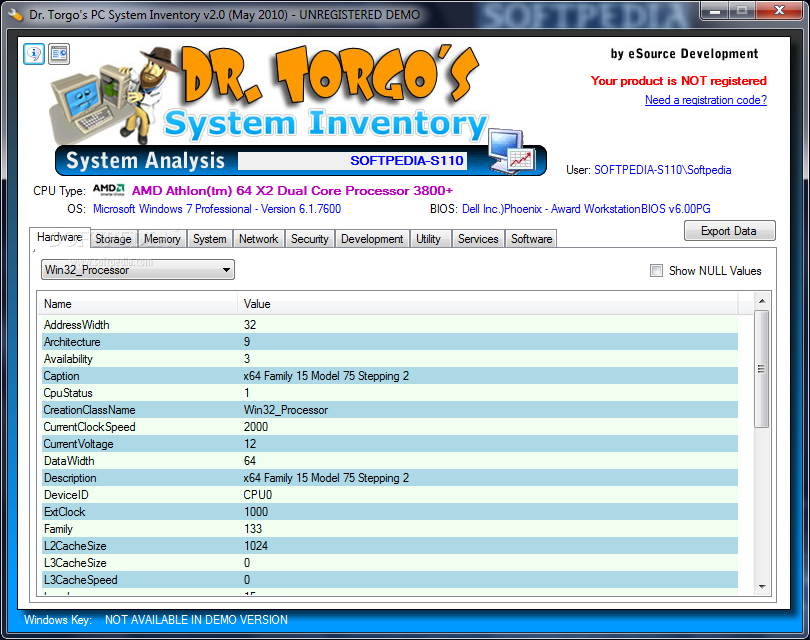
Task: Open the System tab
Action: [x=210, y=239]
